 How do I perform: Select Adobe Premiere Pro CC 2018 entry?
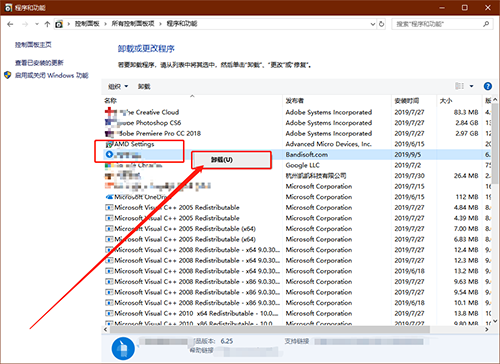pos(296,133)
